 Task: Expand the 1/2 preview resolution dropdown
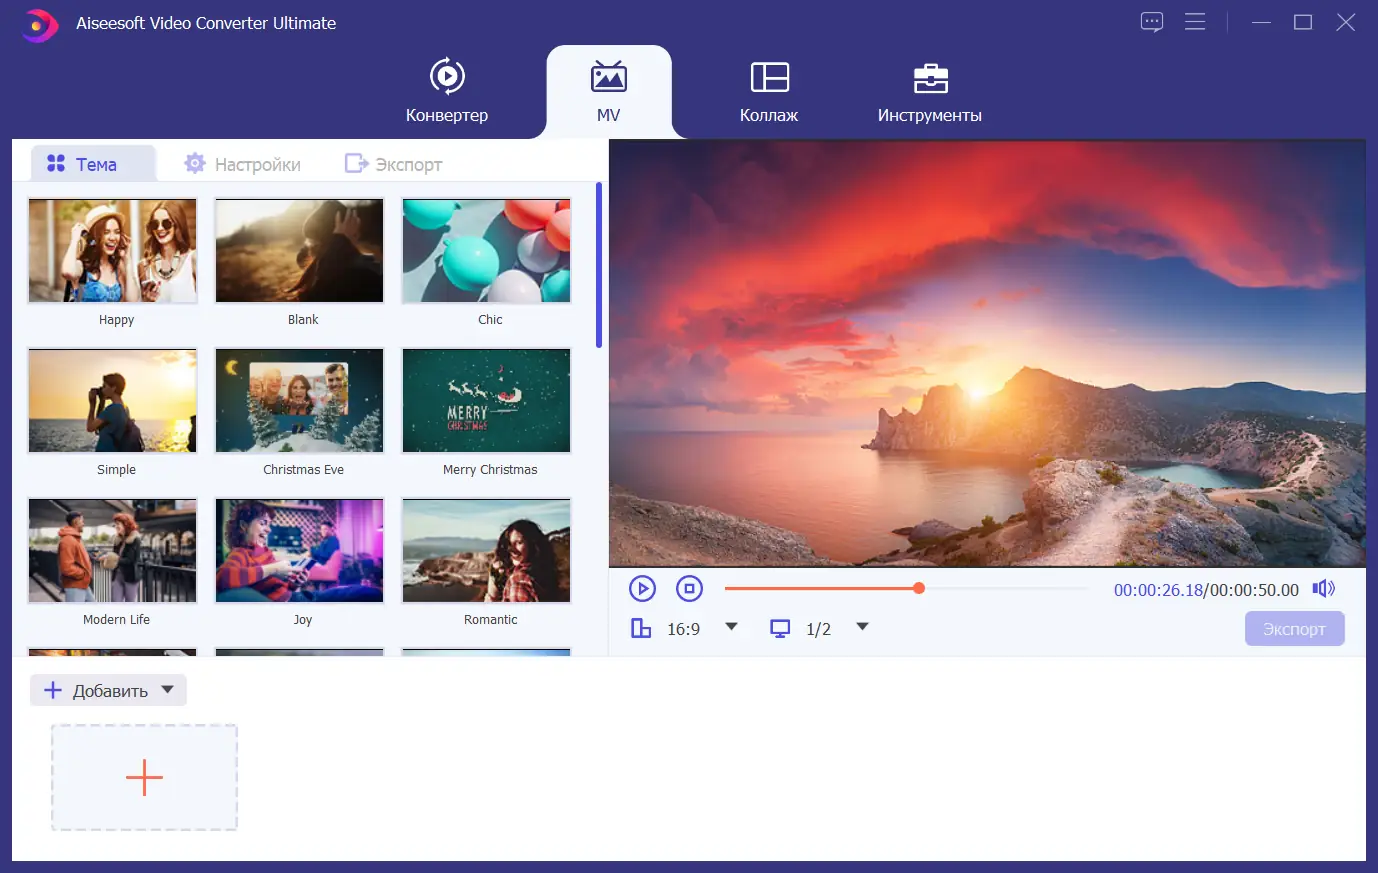click(x=862, y=627)
